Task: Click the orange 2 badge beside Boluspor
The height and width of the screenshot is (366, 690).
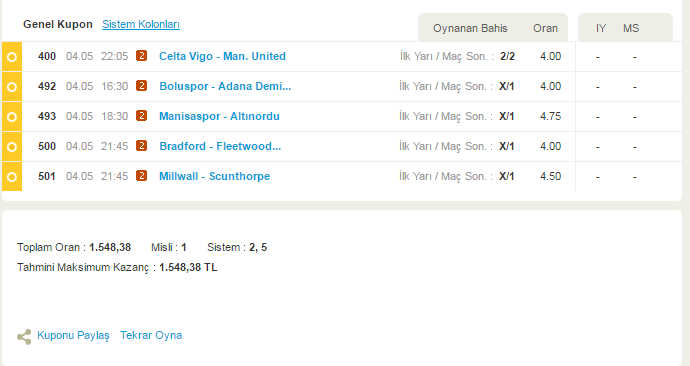Action: 141,86
